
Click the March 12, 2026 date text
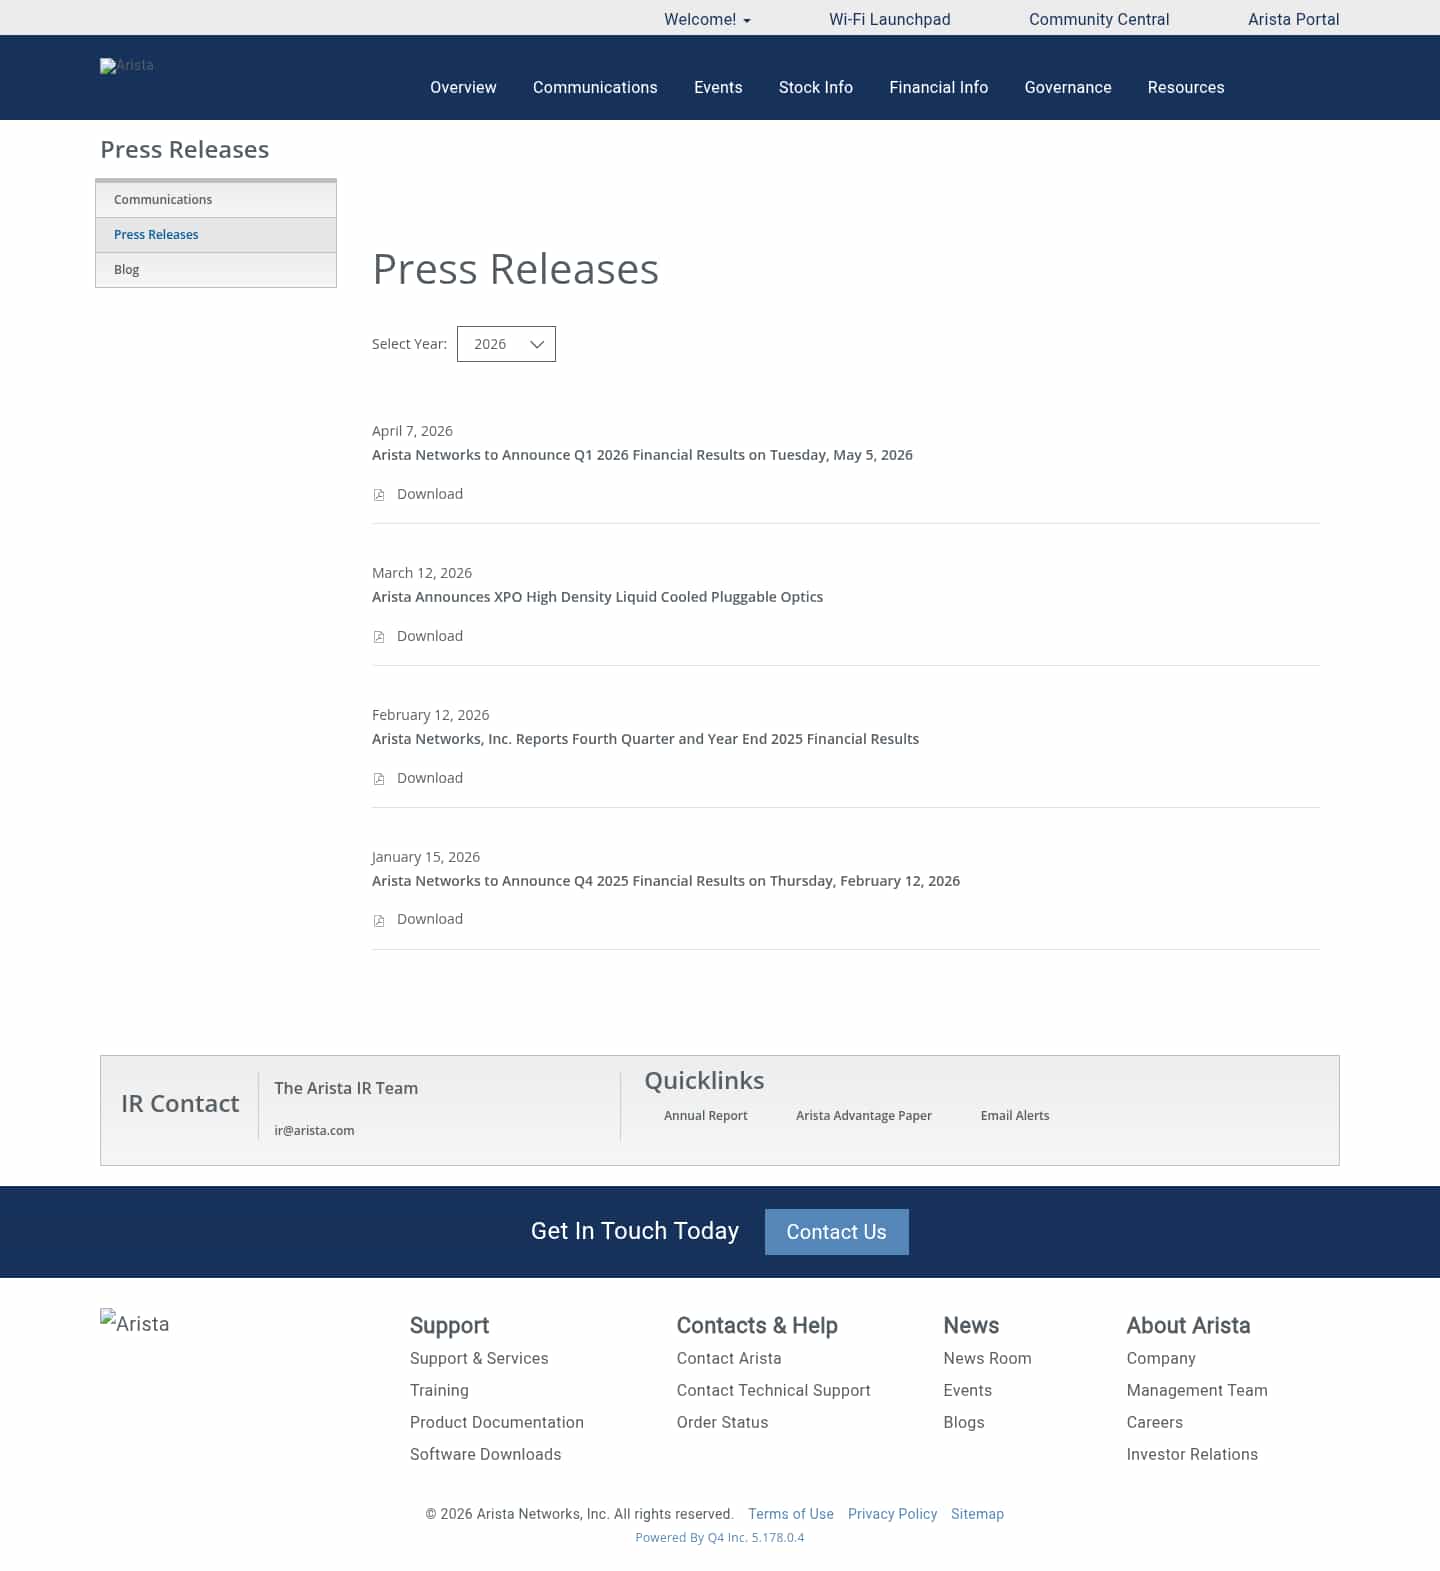click(x=422, y=573)
